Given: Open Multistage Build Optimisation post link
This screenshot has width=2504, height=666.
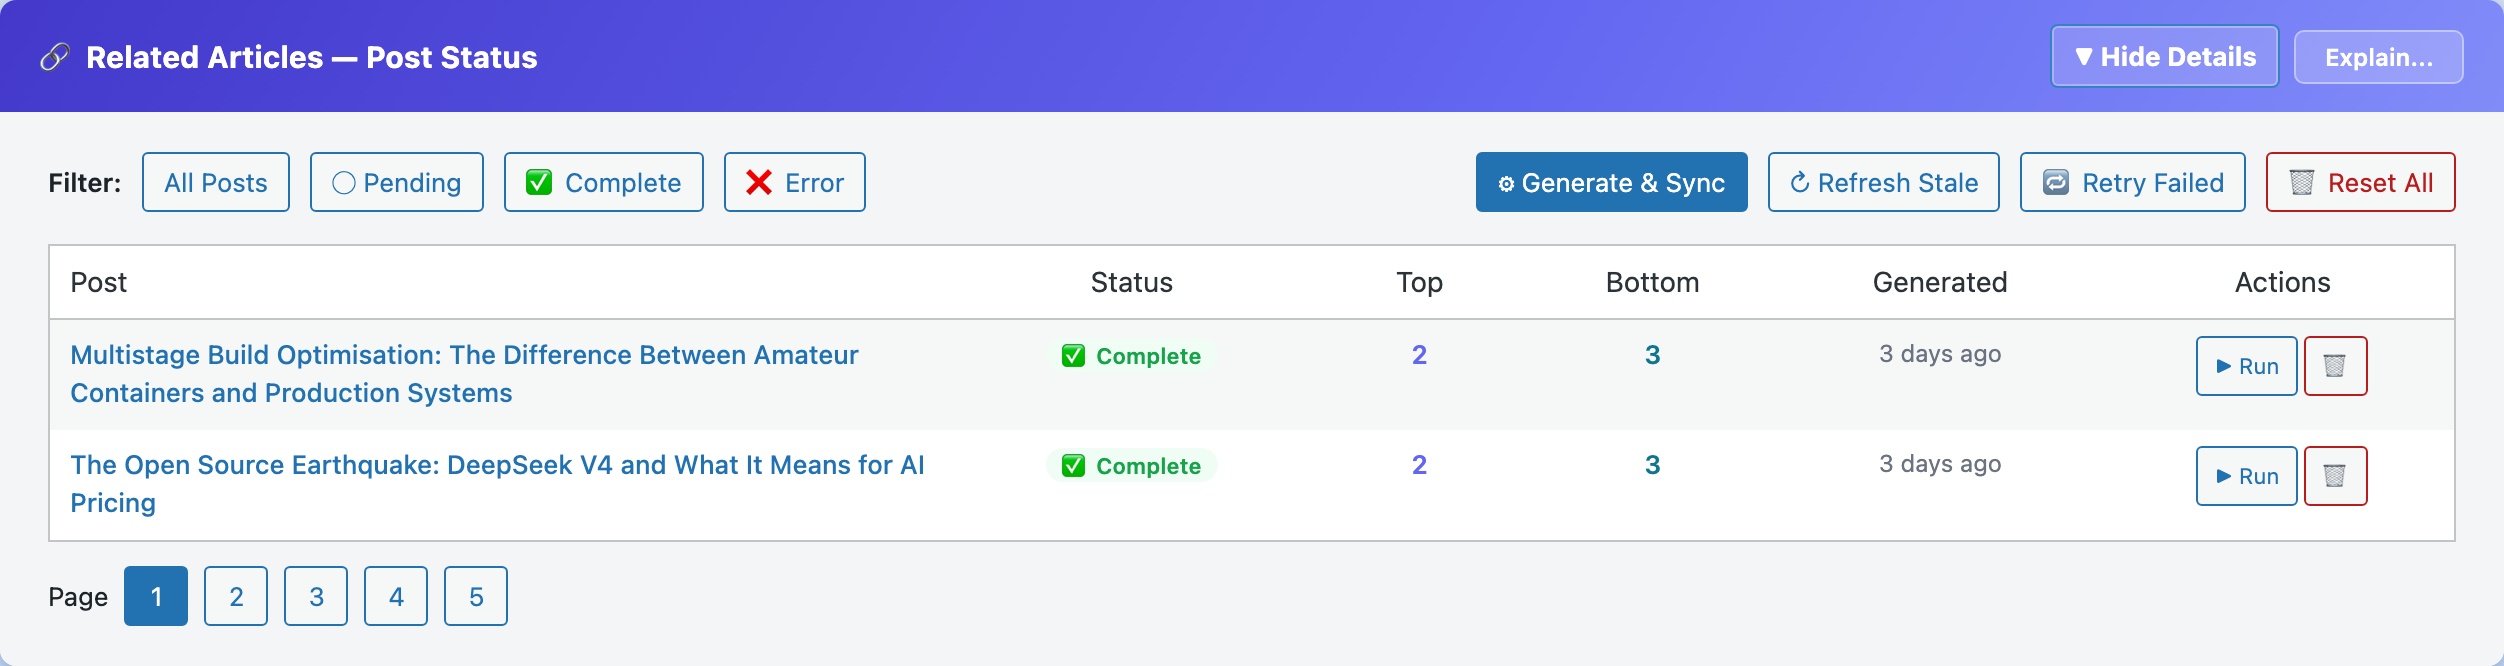Looking at the screenshot, I should pos(464,374).
